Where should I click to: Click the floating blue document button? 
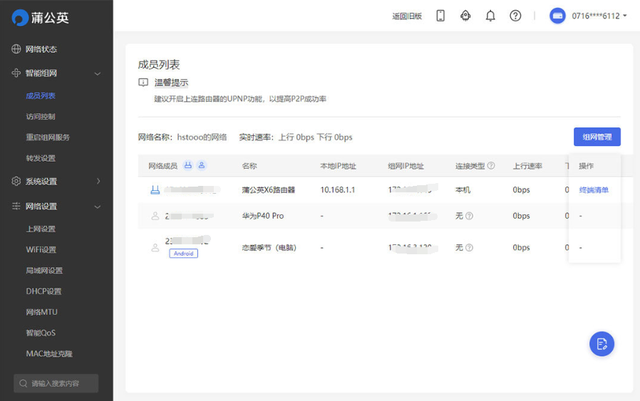click(x=601, y=343)
